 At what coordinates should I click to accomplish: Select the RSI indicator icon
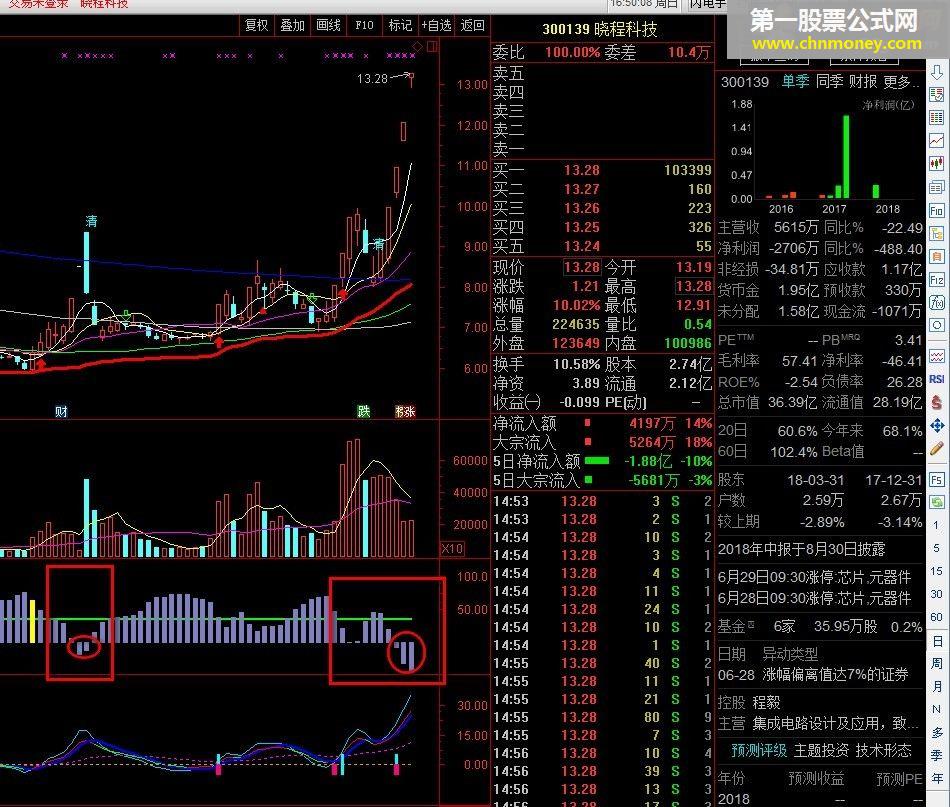tap(937, 379)
